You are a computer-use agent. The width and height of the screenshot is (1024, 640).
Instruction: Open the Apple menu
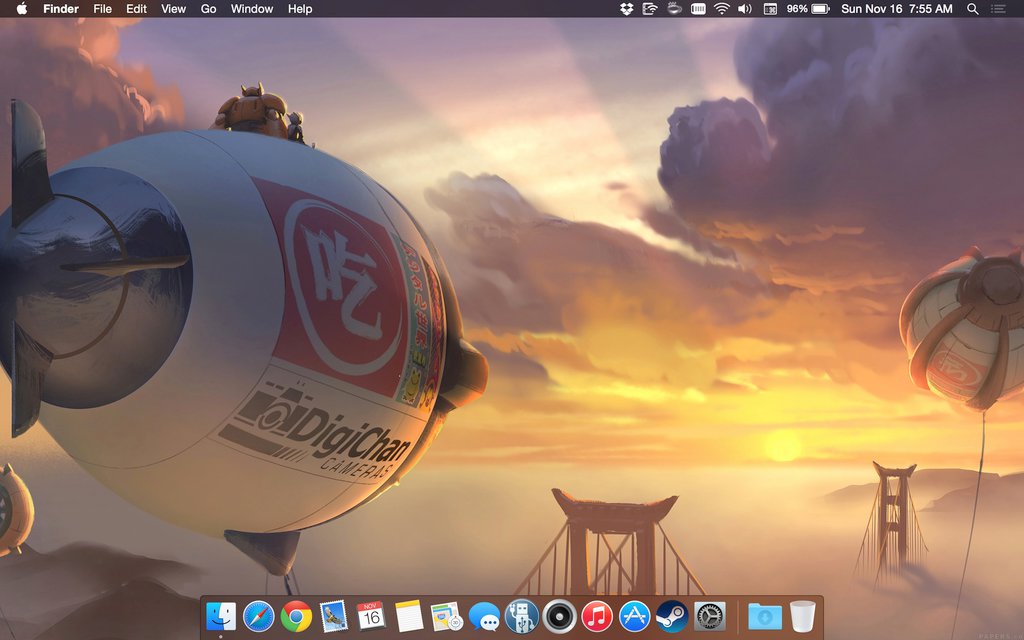(22, 8)
